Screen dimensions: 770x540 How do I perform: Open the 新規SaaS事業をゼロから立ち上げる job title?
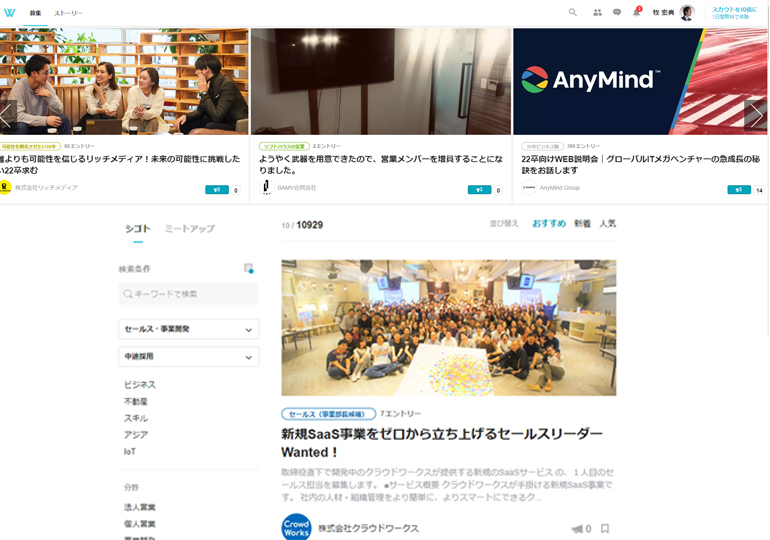(x=442, y=443)
